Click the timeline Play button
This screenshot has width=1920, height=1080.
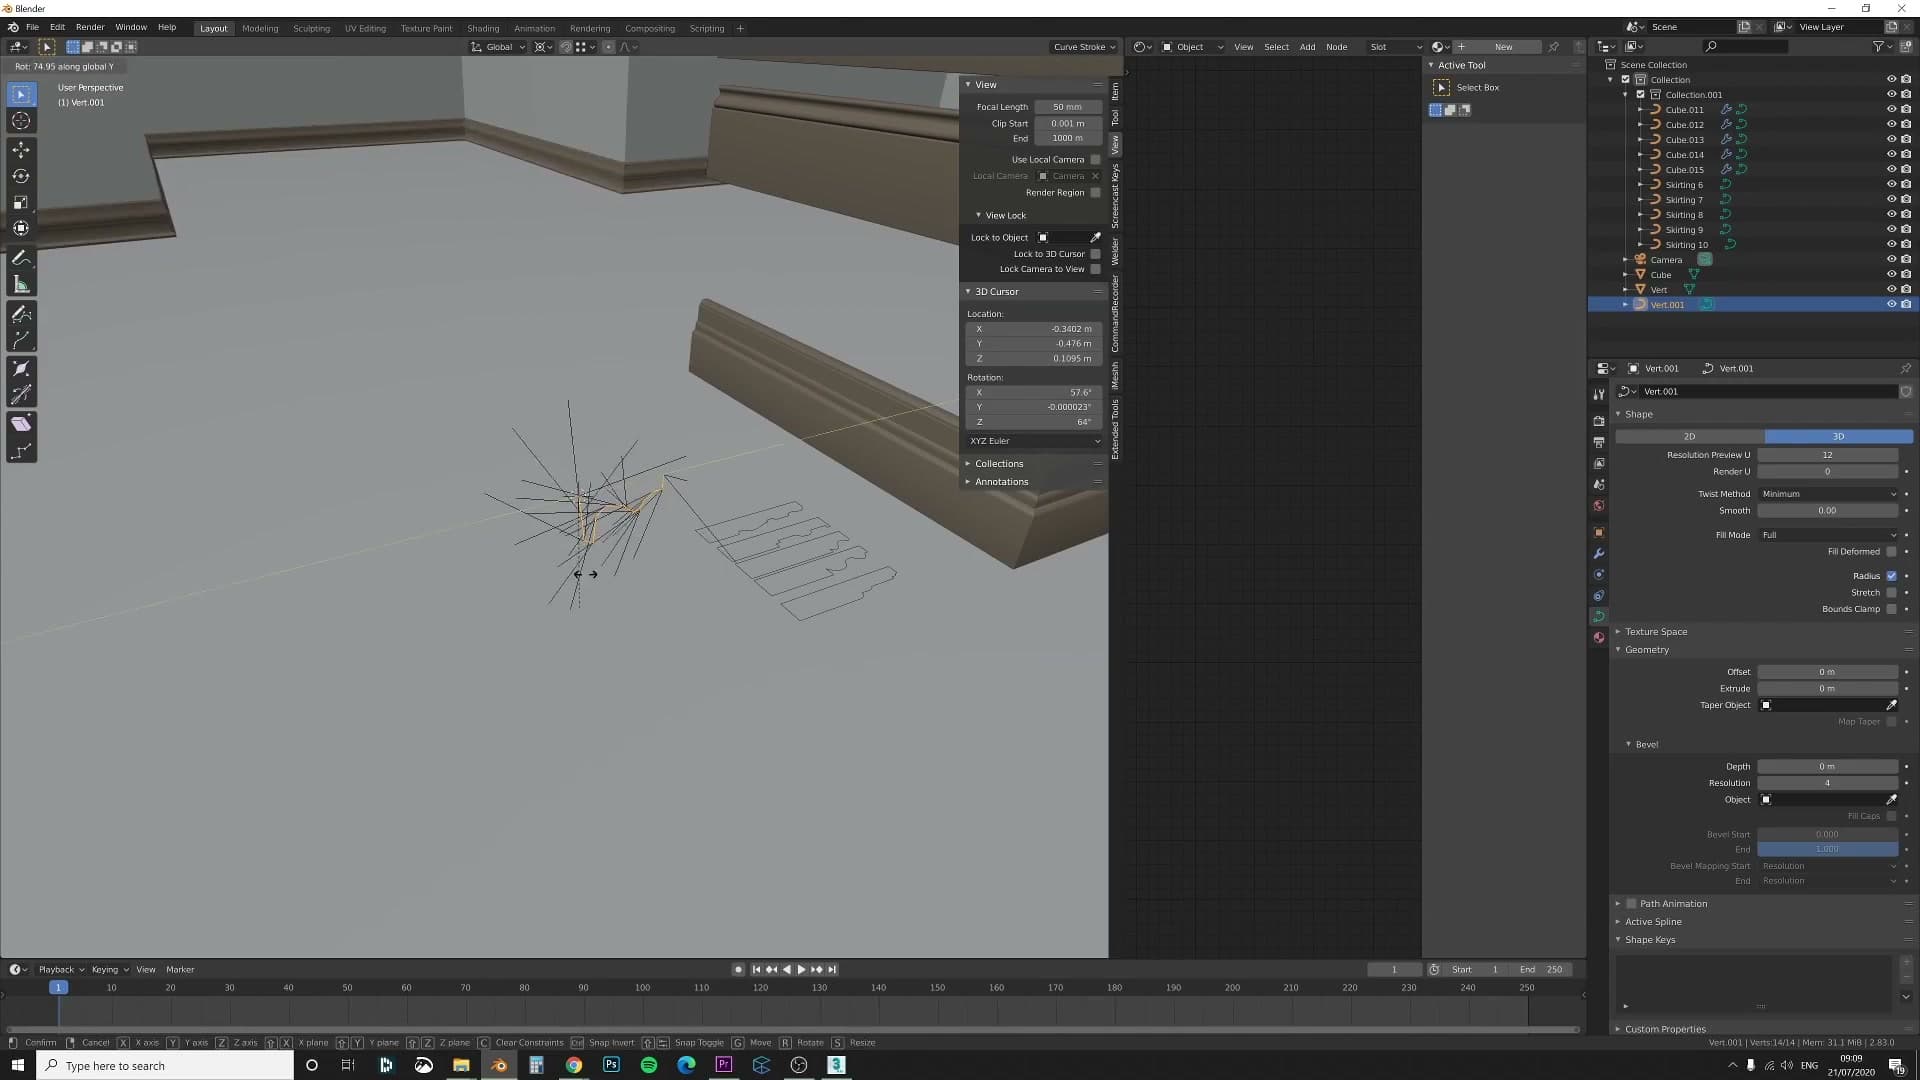pos(801,970)
